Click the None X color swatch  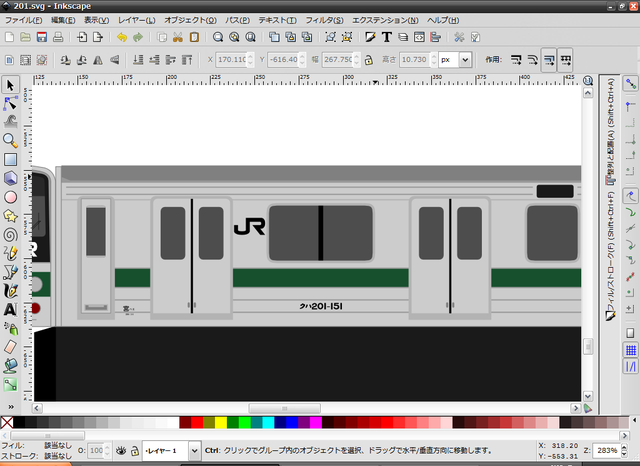point(7,422)
